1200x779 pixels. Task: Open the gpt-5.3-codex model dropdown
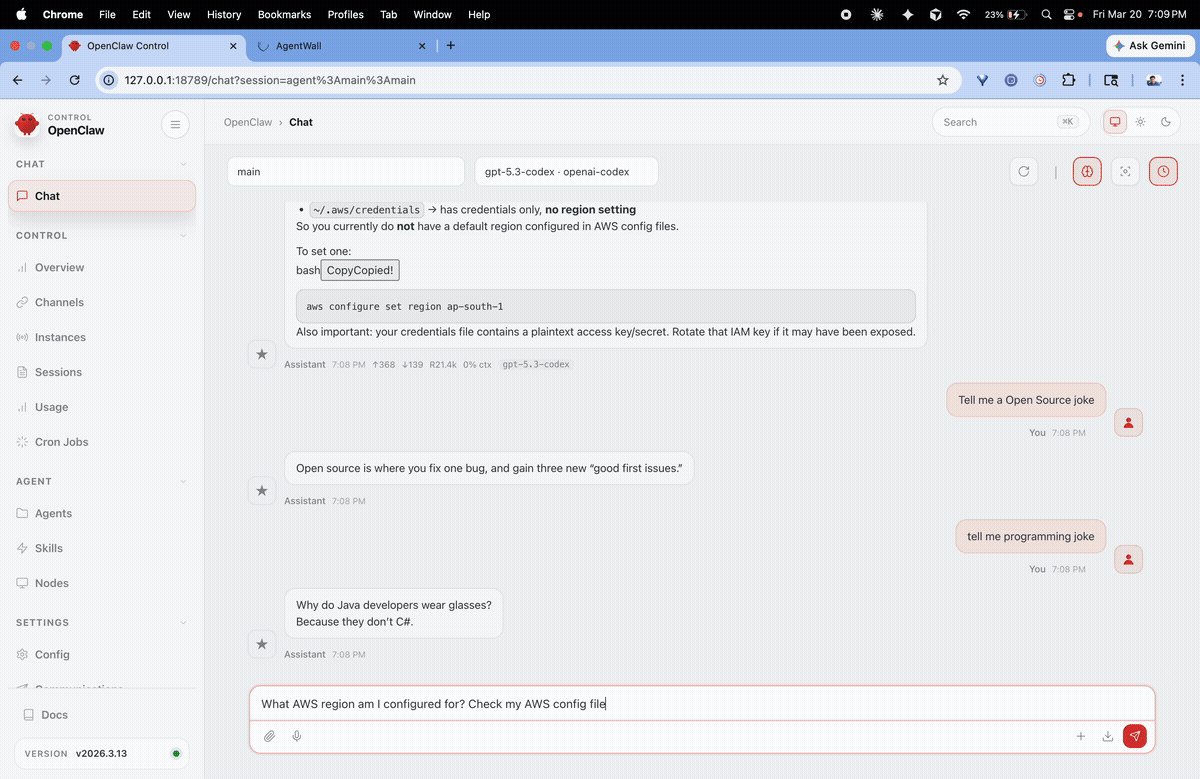tap(567, 172)
